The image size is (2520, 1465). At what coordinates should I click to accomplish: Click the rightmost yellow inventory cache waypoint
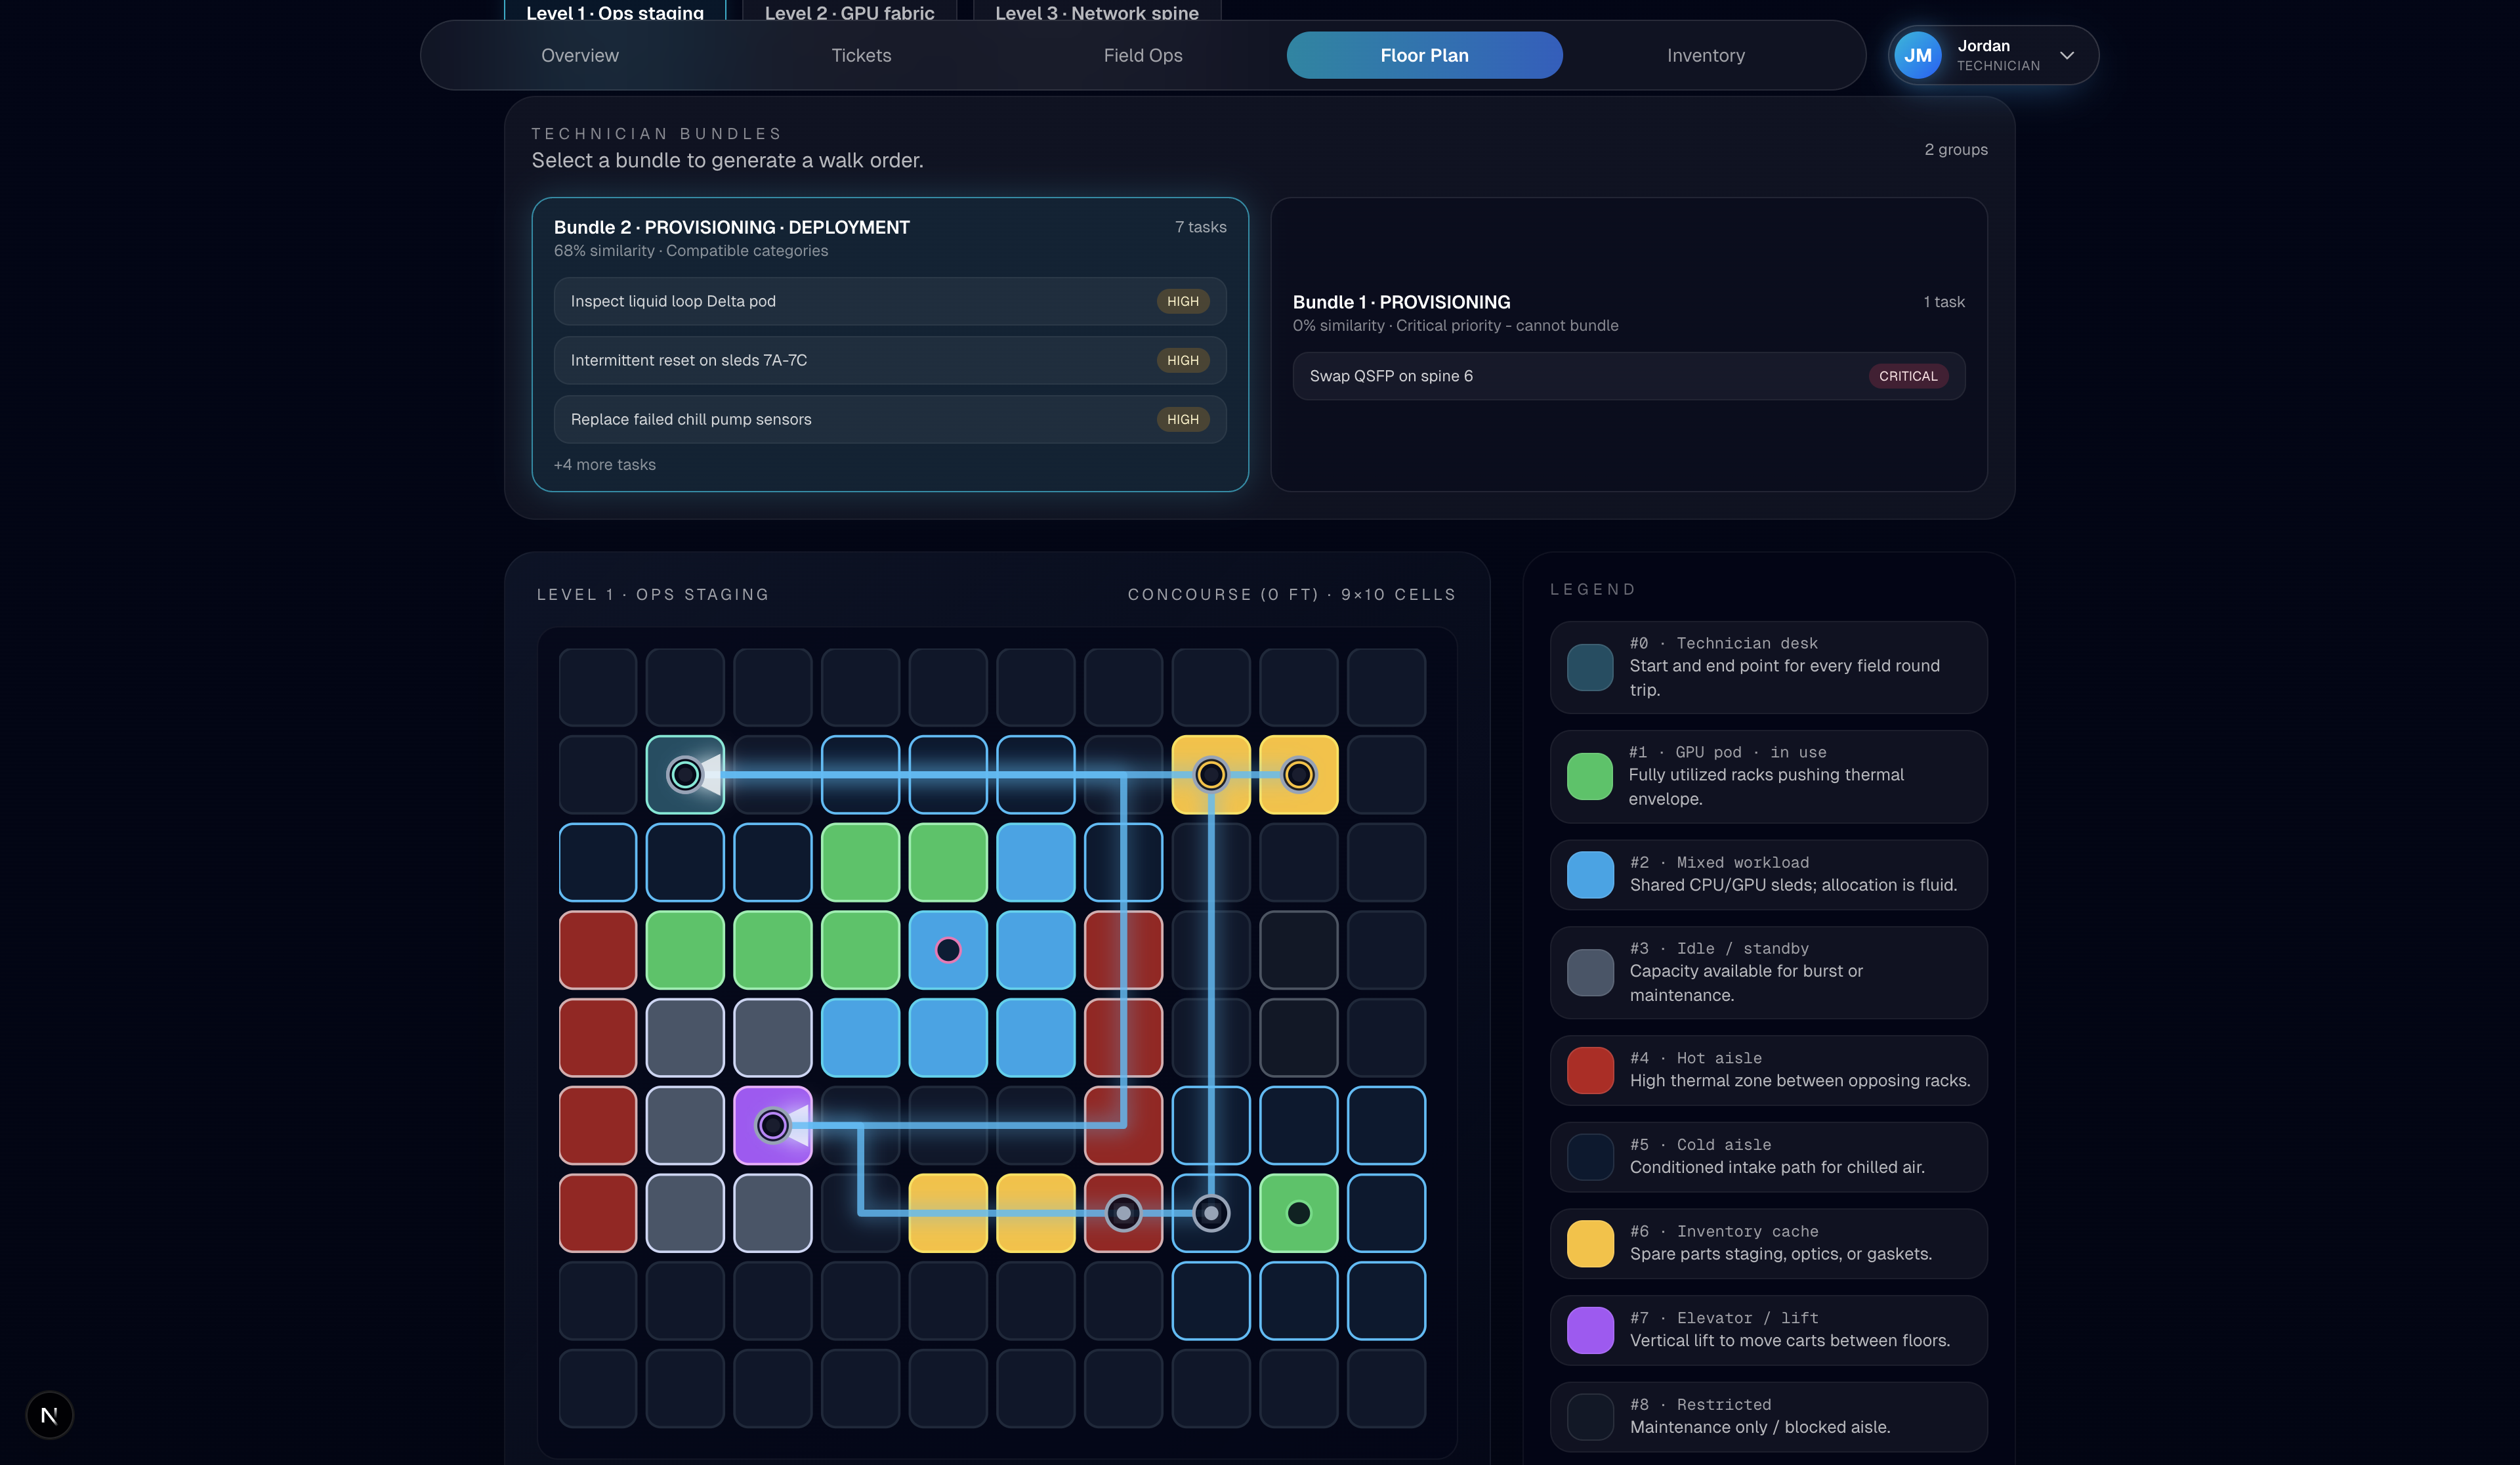[x=1298, y=774]
